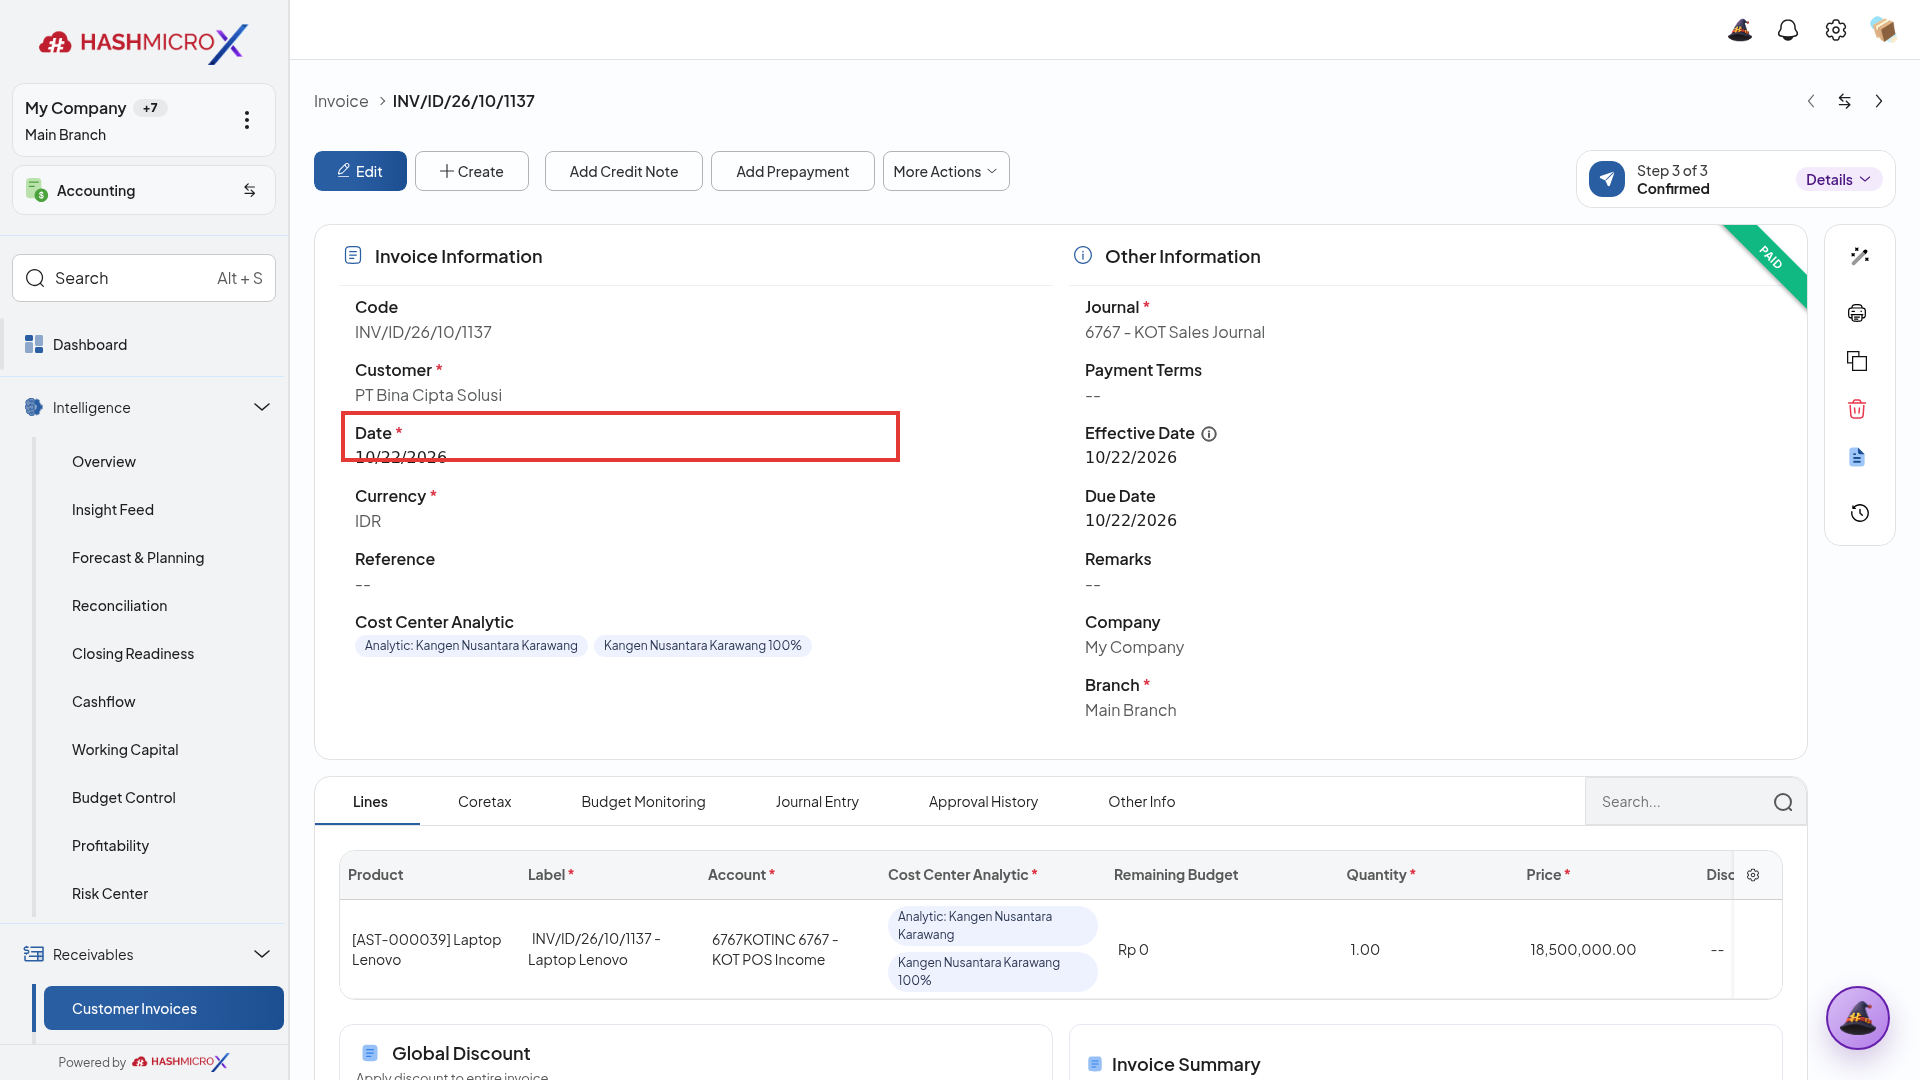The image size is (1920, 1080).
Task: Click the HashMicro logo
Action: (x=143, y=43)
